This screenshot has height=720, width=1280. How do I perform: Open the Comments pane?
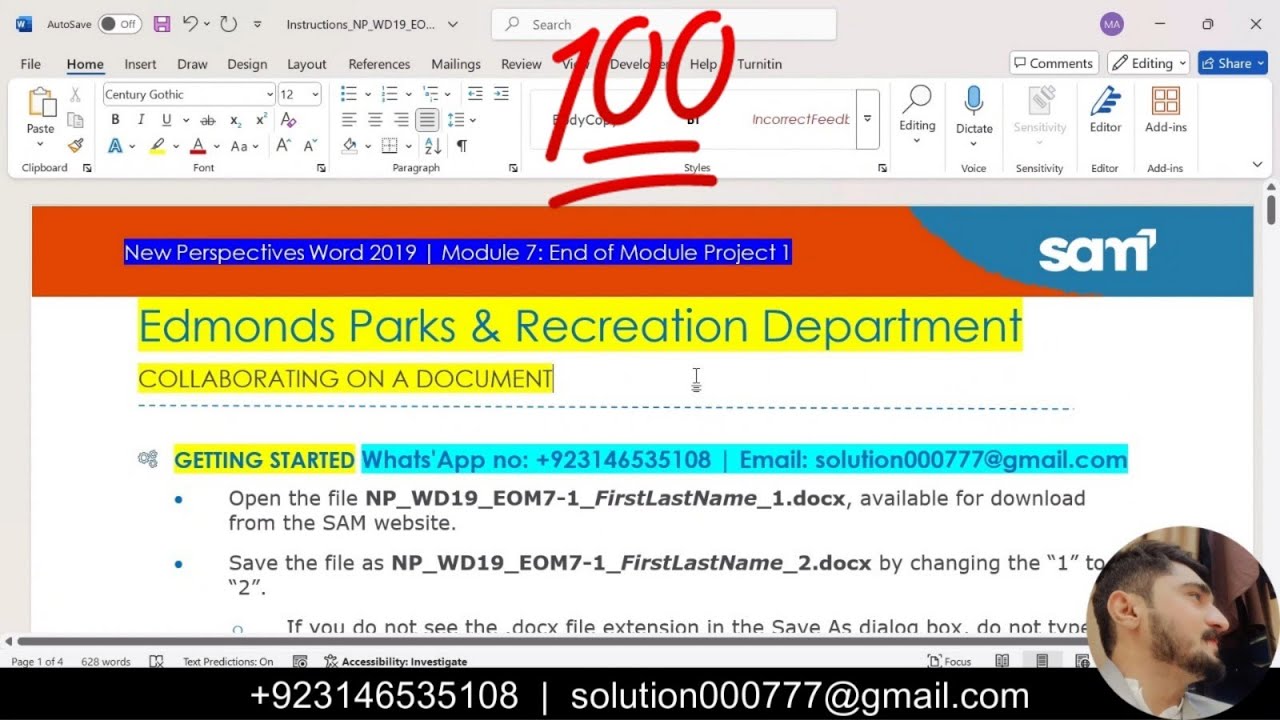(1054, 63)
